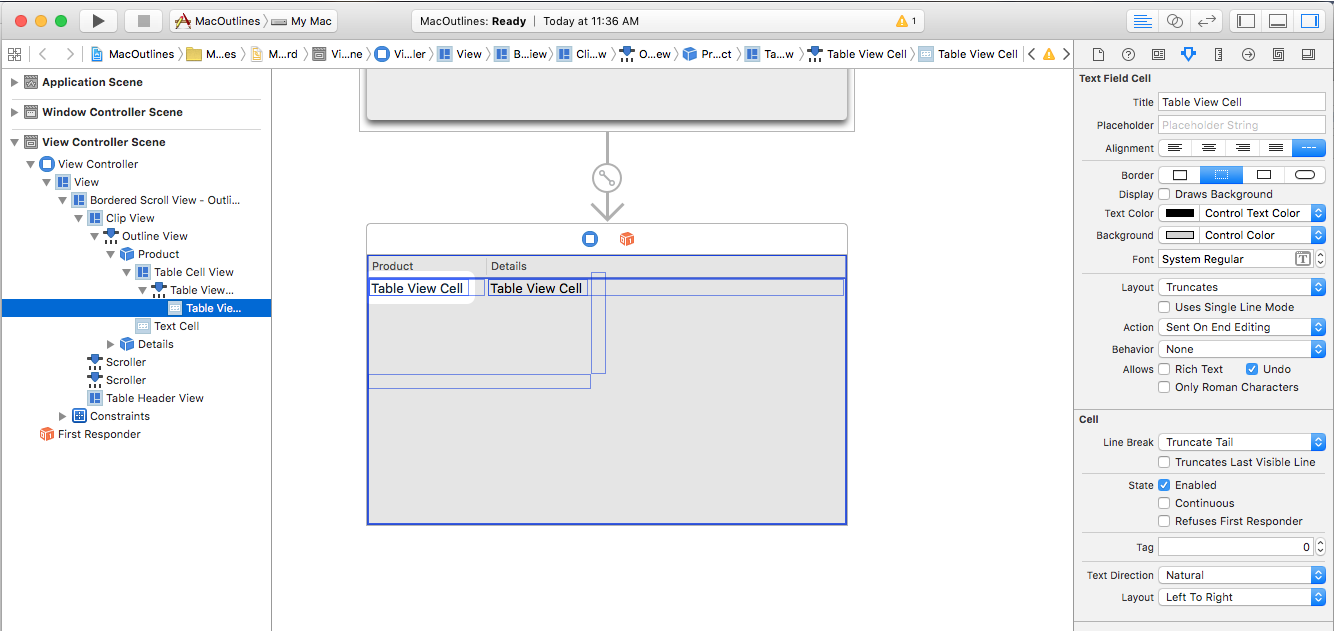Show the Debug area pane
The width and height of the screenshot is (1334, 631).
point(1278,21)
